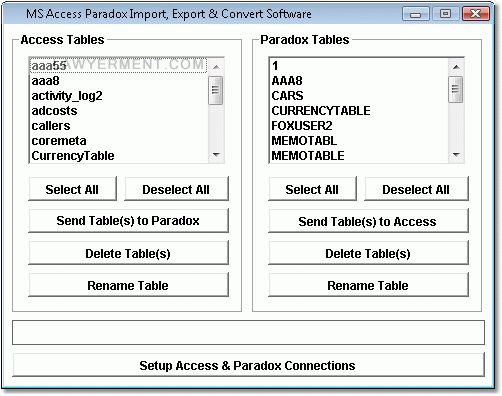Screen dimensions: 502x396
Task: Choose CARS in Paradox Tables
Action: 359,96
